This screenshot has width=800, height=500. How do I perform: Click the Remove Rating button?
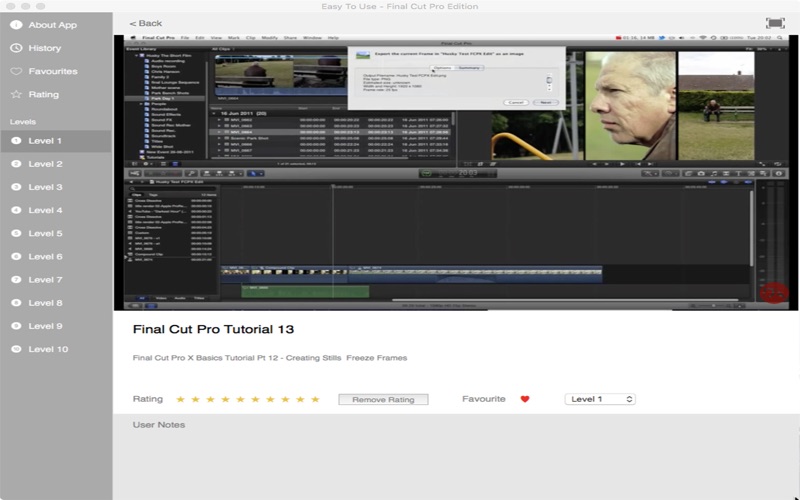pyautogui.click(x=383, y=399)
